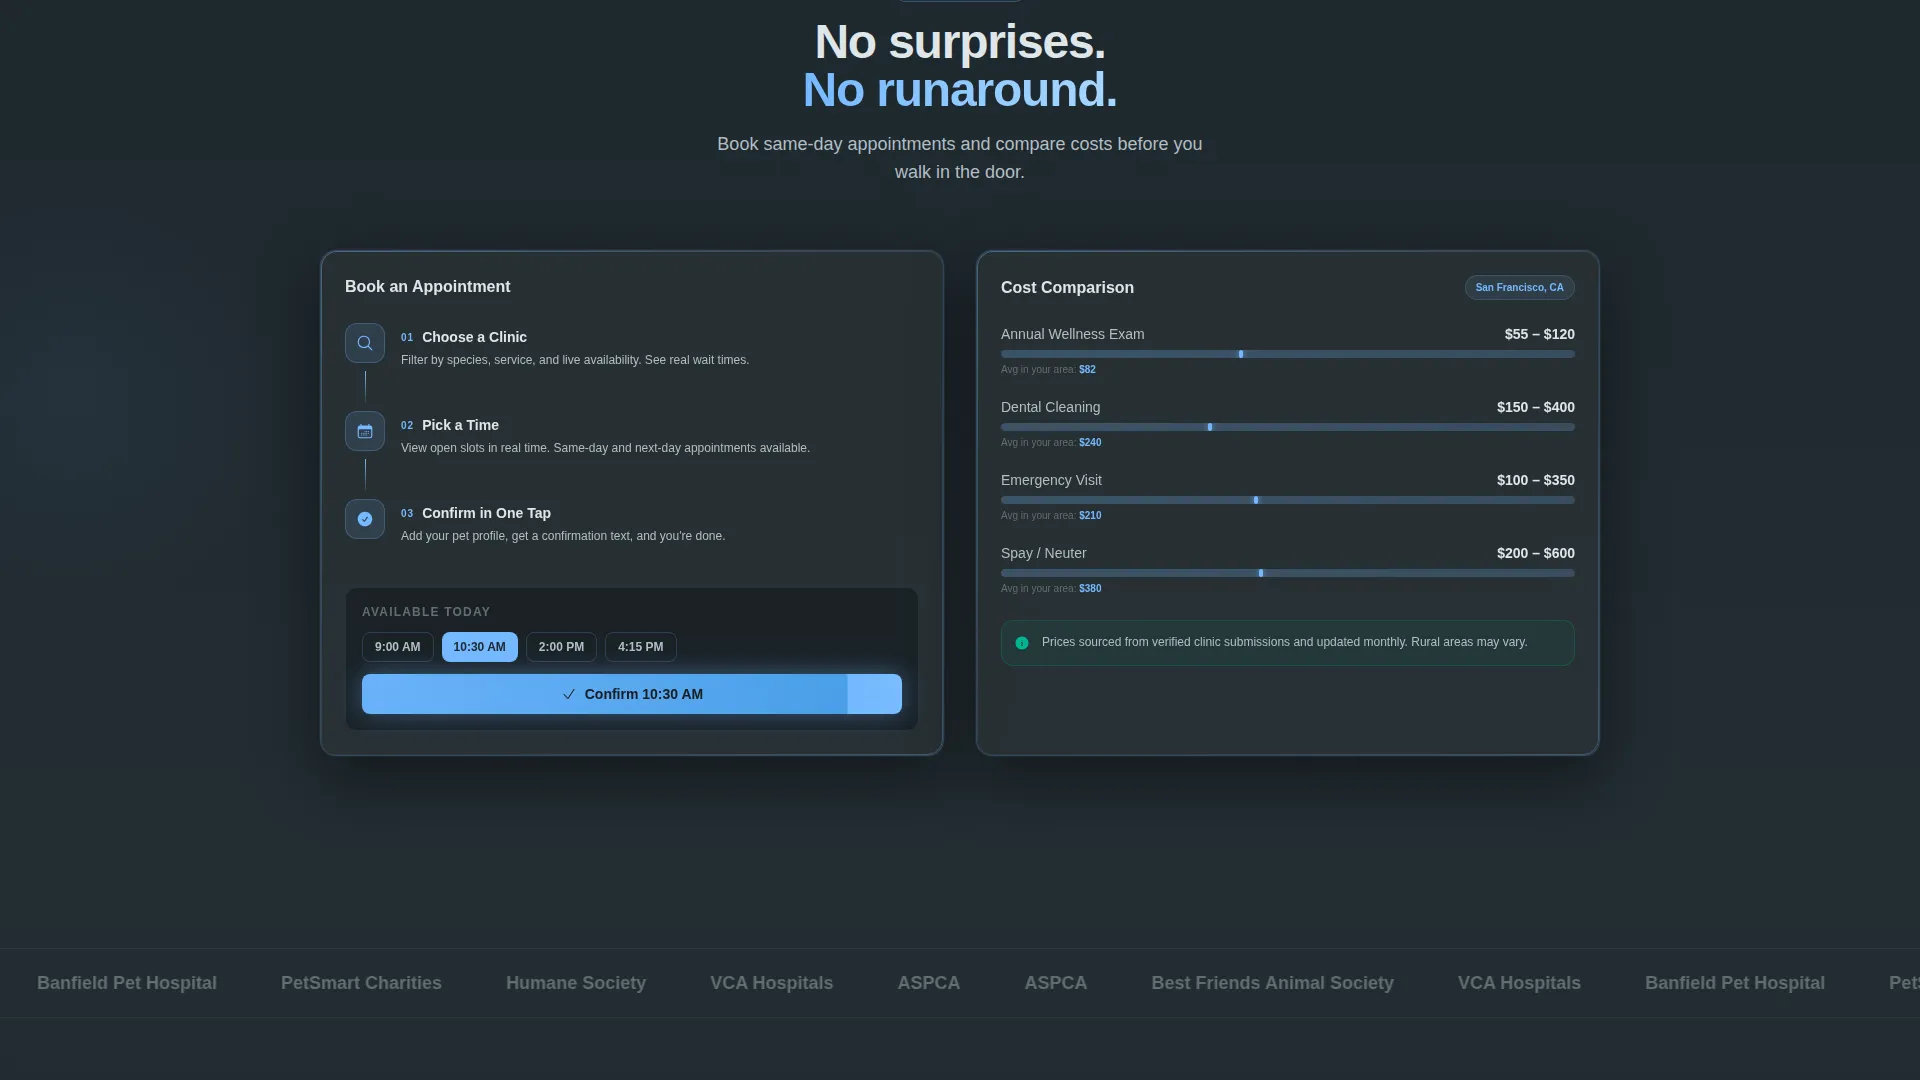Click the checkmark icon beside Confirm in One Tap
The image size is (1920, 1080).
(x=365, y=519)
